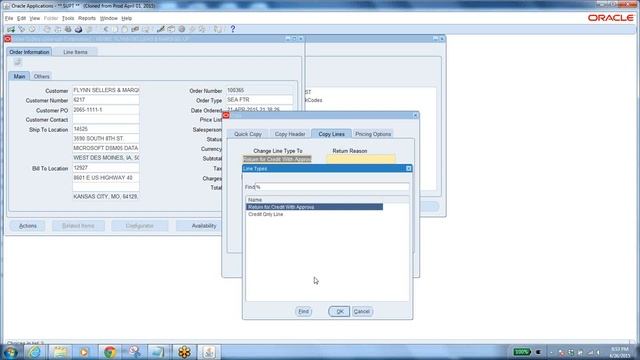Switch to the Copy Header tab

coord(290,134)
